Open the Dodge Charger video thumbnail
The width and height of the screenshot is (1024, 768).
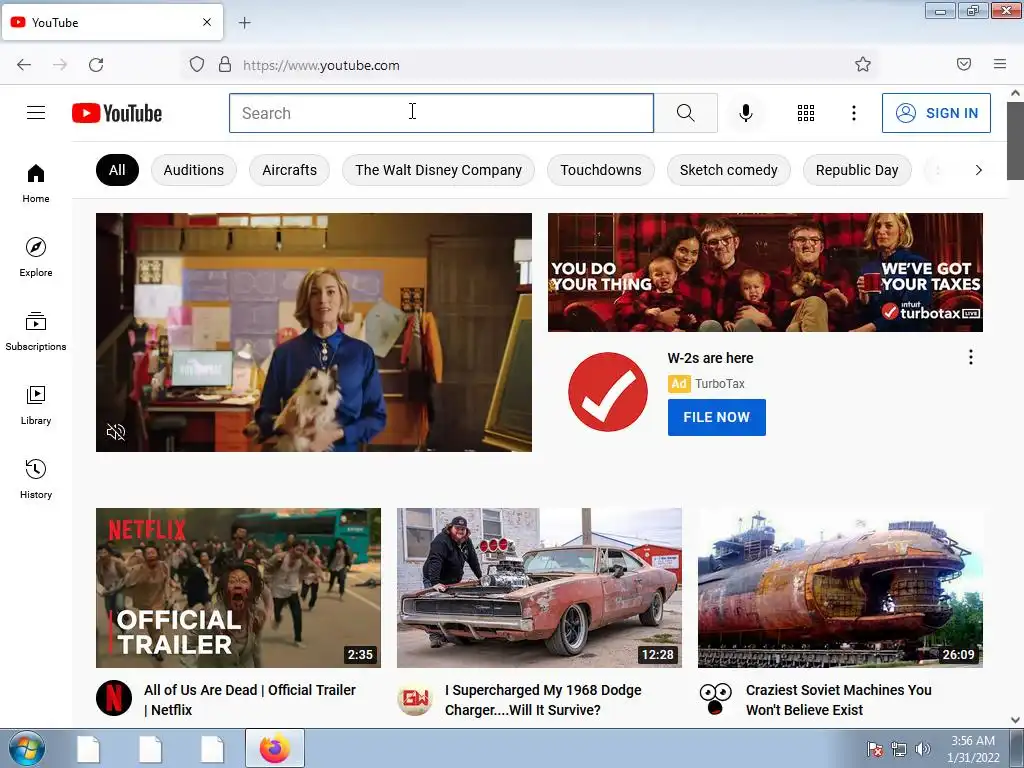(x=539, y=588)
